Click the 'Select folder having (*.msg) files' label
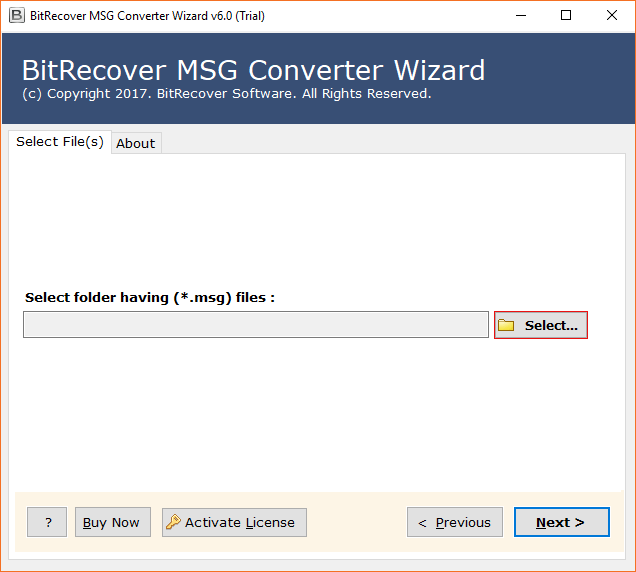The height and width of the screenshot is (572, 636). (x=149, y=297)
